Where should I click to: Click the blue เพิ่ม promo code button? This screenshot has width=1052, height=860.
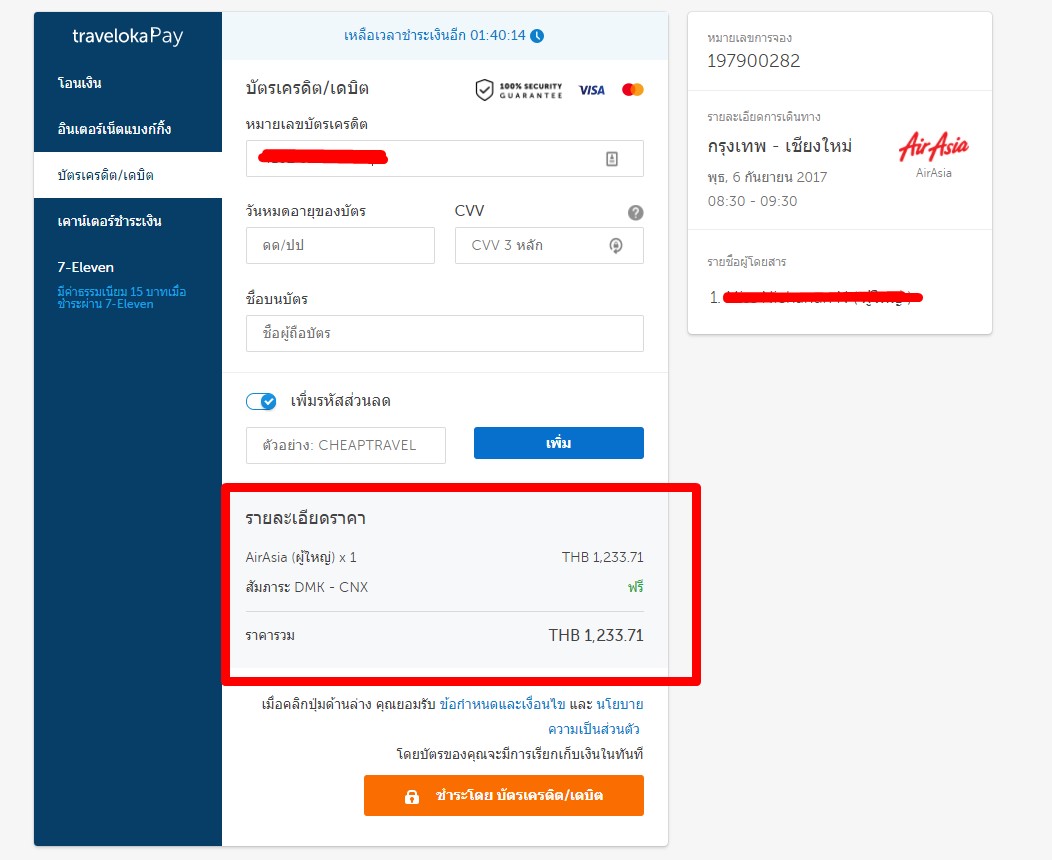click(x=559, y=443)
